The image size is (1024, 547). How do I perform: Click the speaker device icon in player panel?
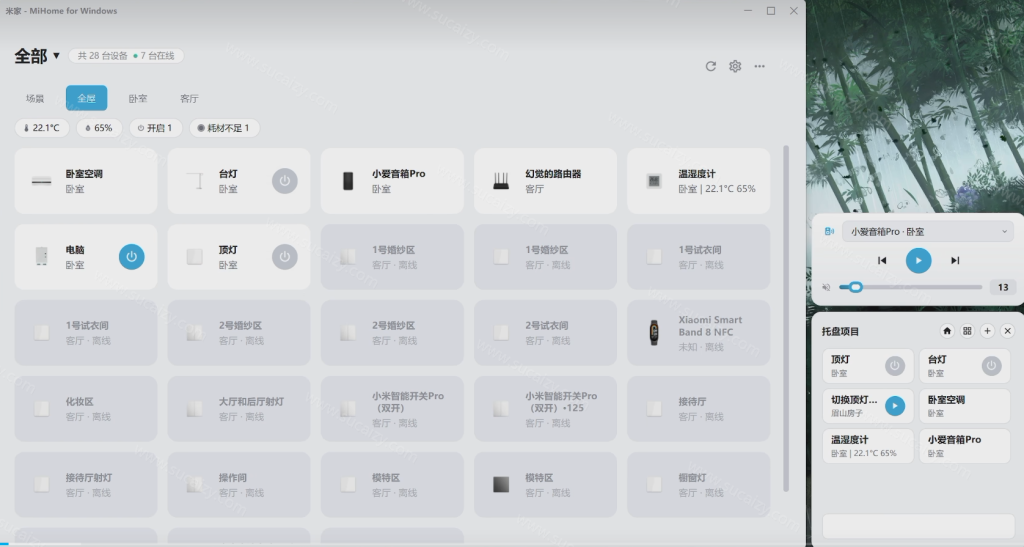(x=829, y=232)
